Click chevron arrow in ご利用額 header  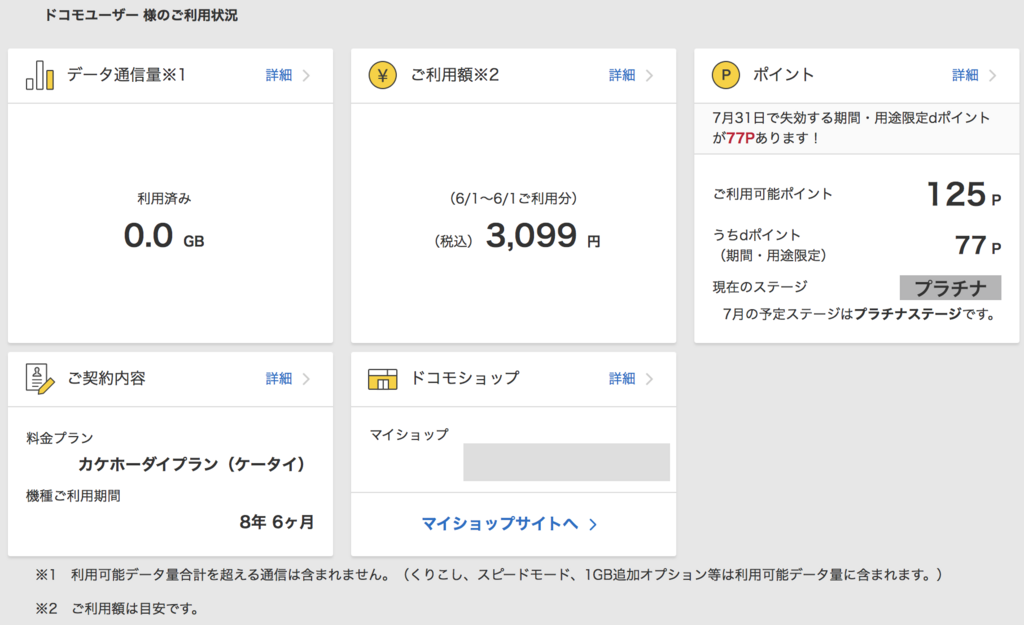pos(649,76)
